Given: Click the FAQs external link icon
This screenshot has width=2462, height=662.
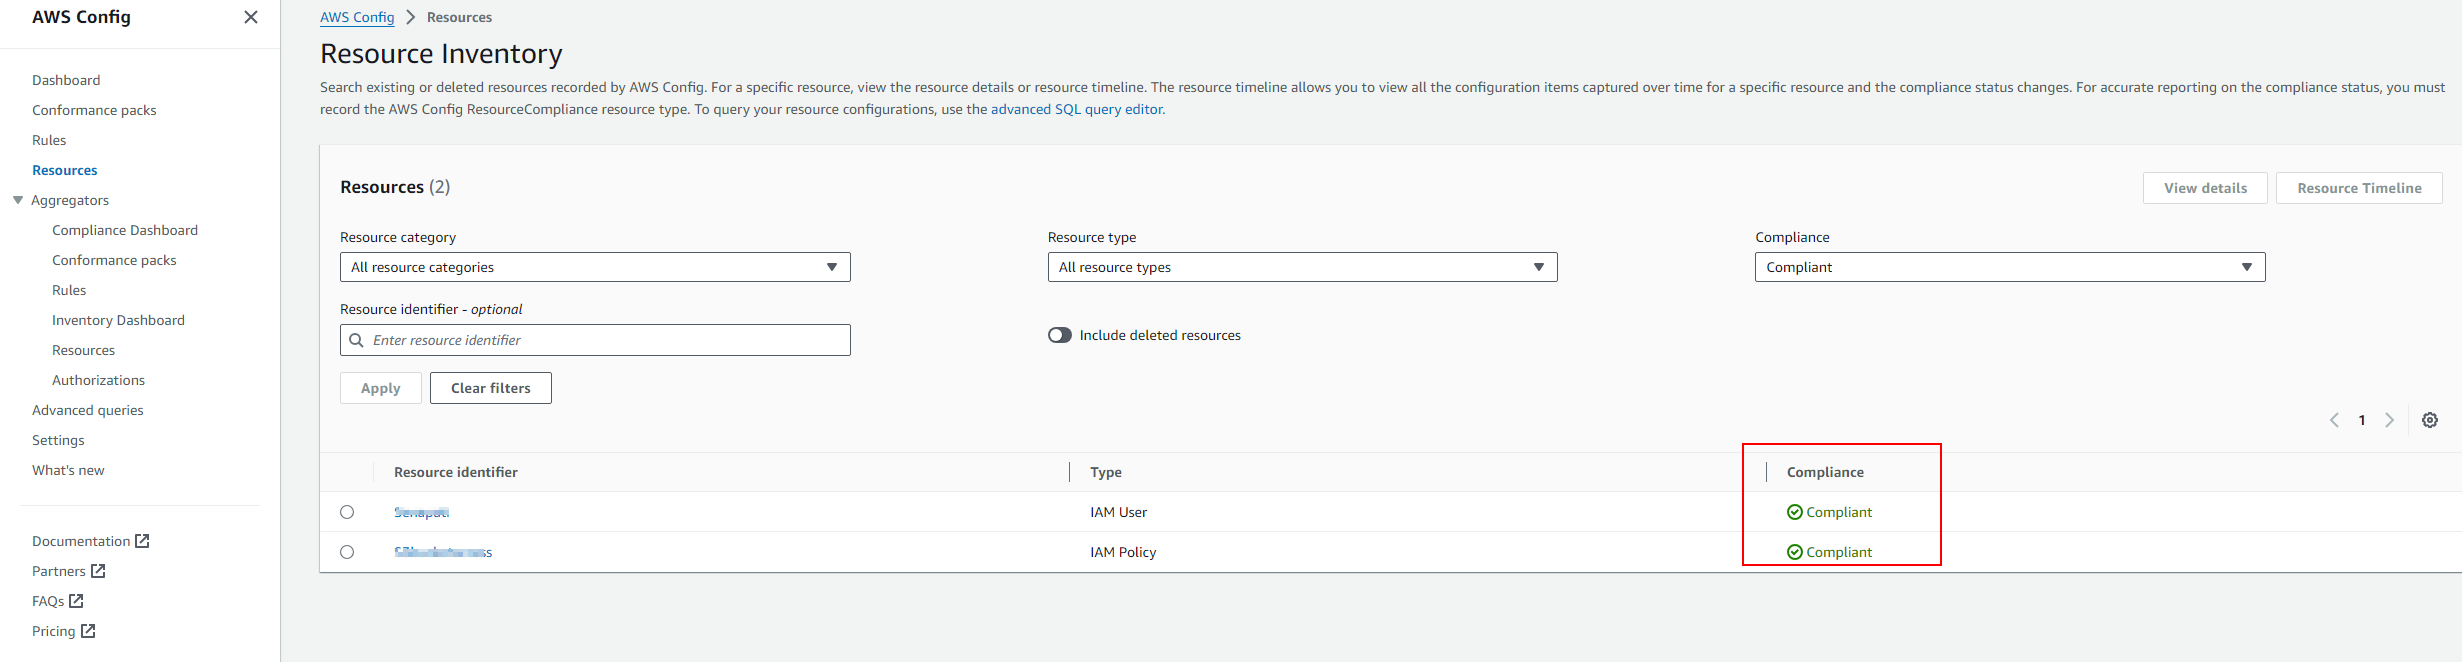Looking at the screenshot, I should coord(76,601).
